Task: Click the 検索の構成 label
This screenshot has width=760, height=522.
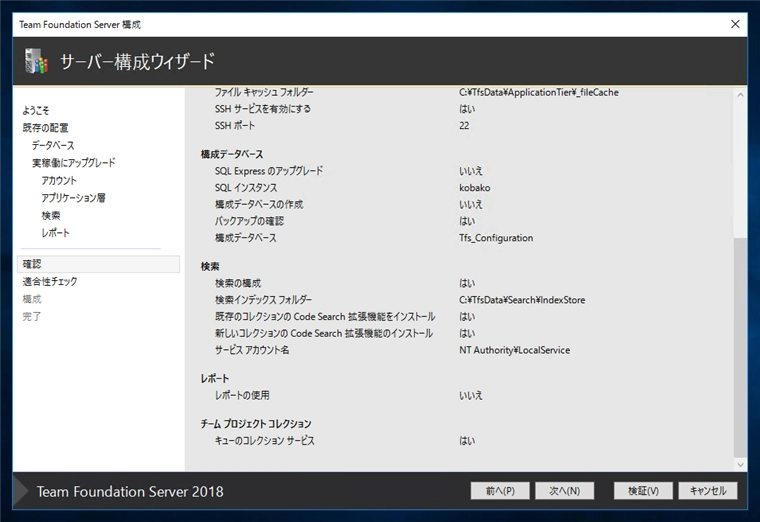Action: point(238,283)
